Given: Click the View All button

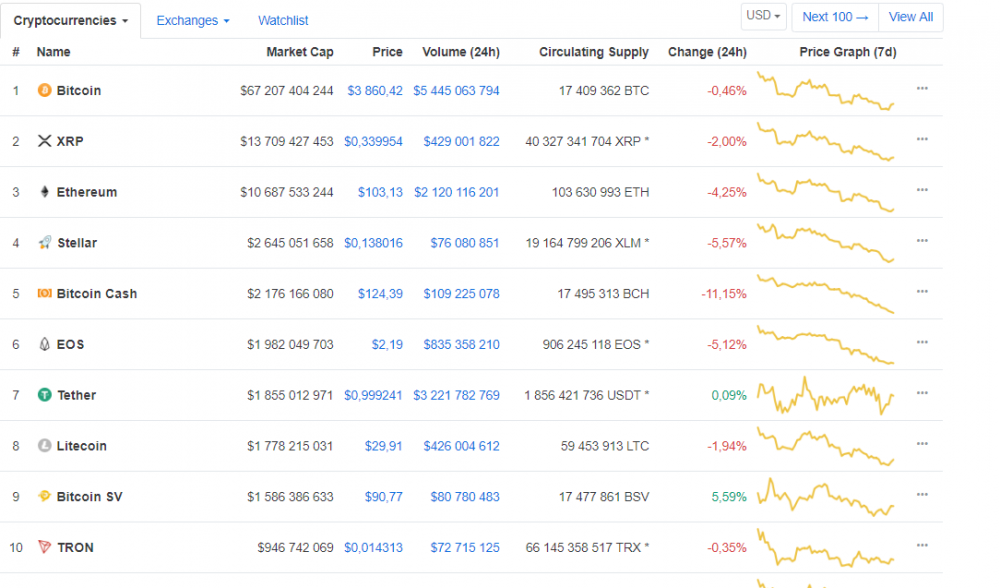Looking at the screenshot, I should click(x=910, y=17).
